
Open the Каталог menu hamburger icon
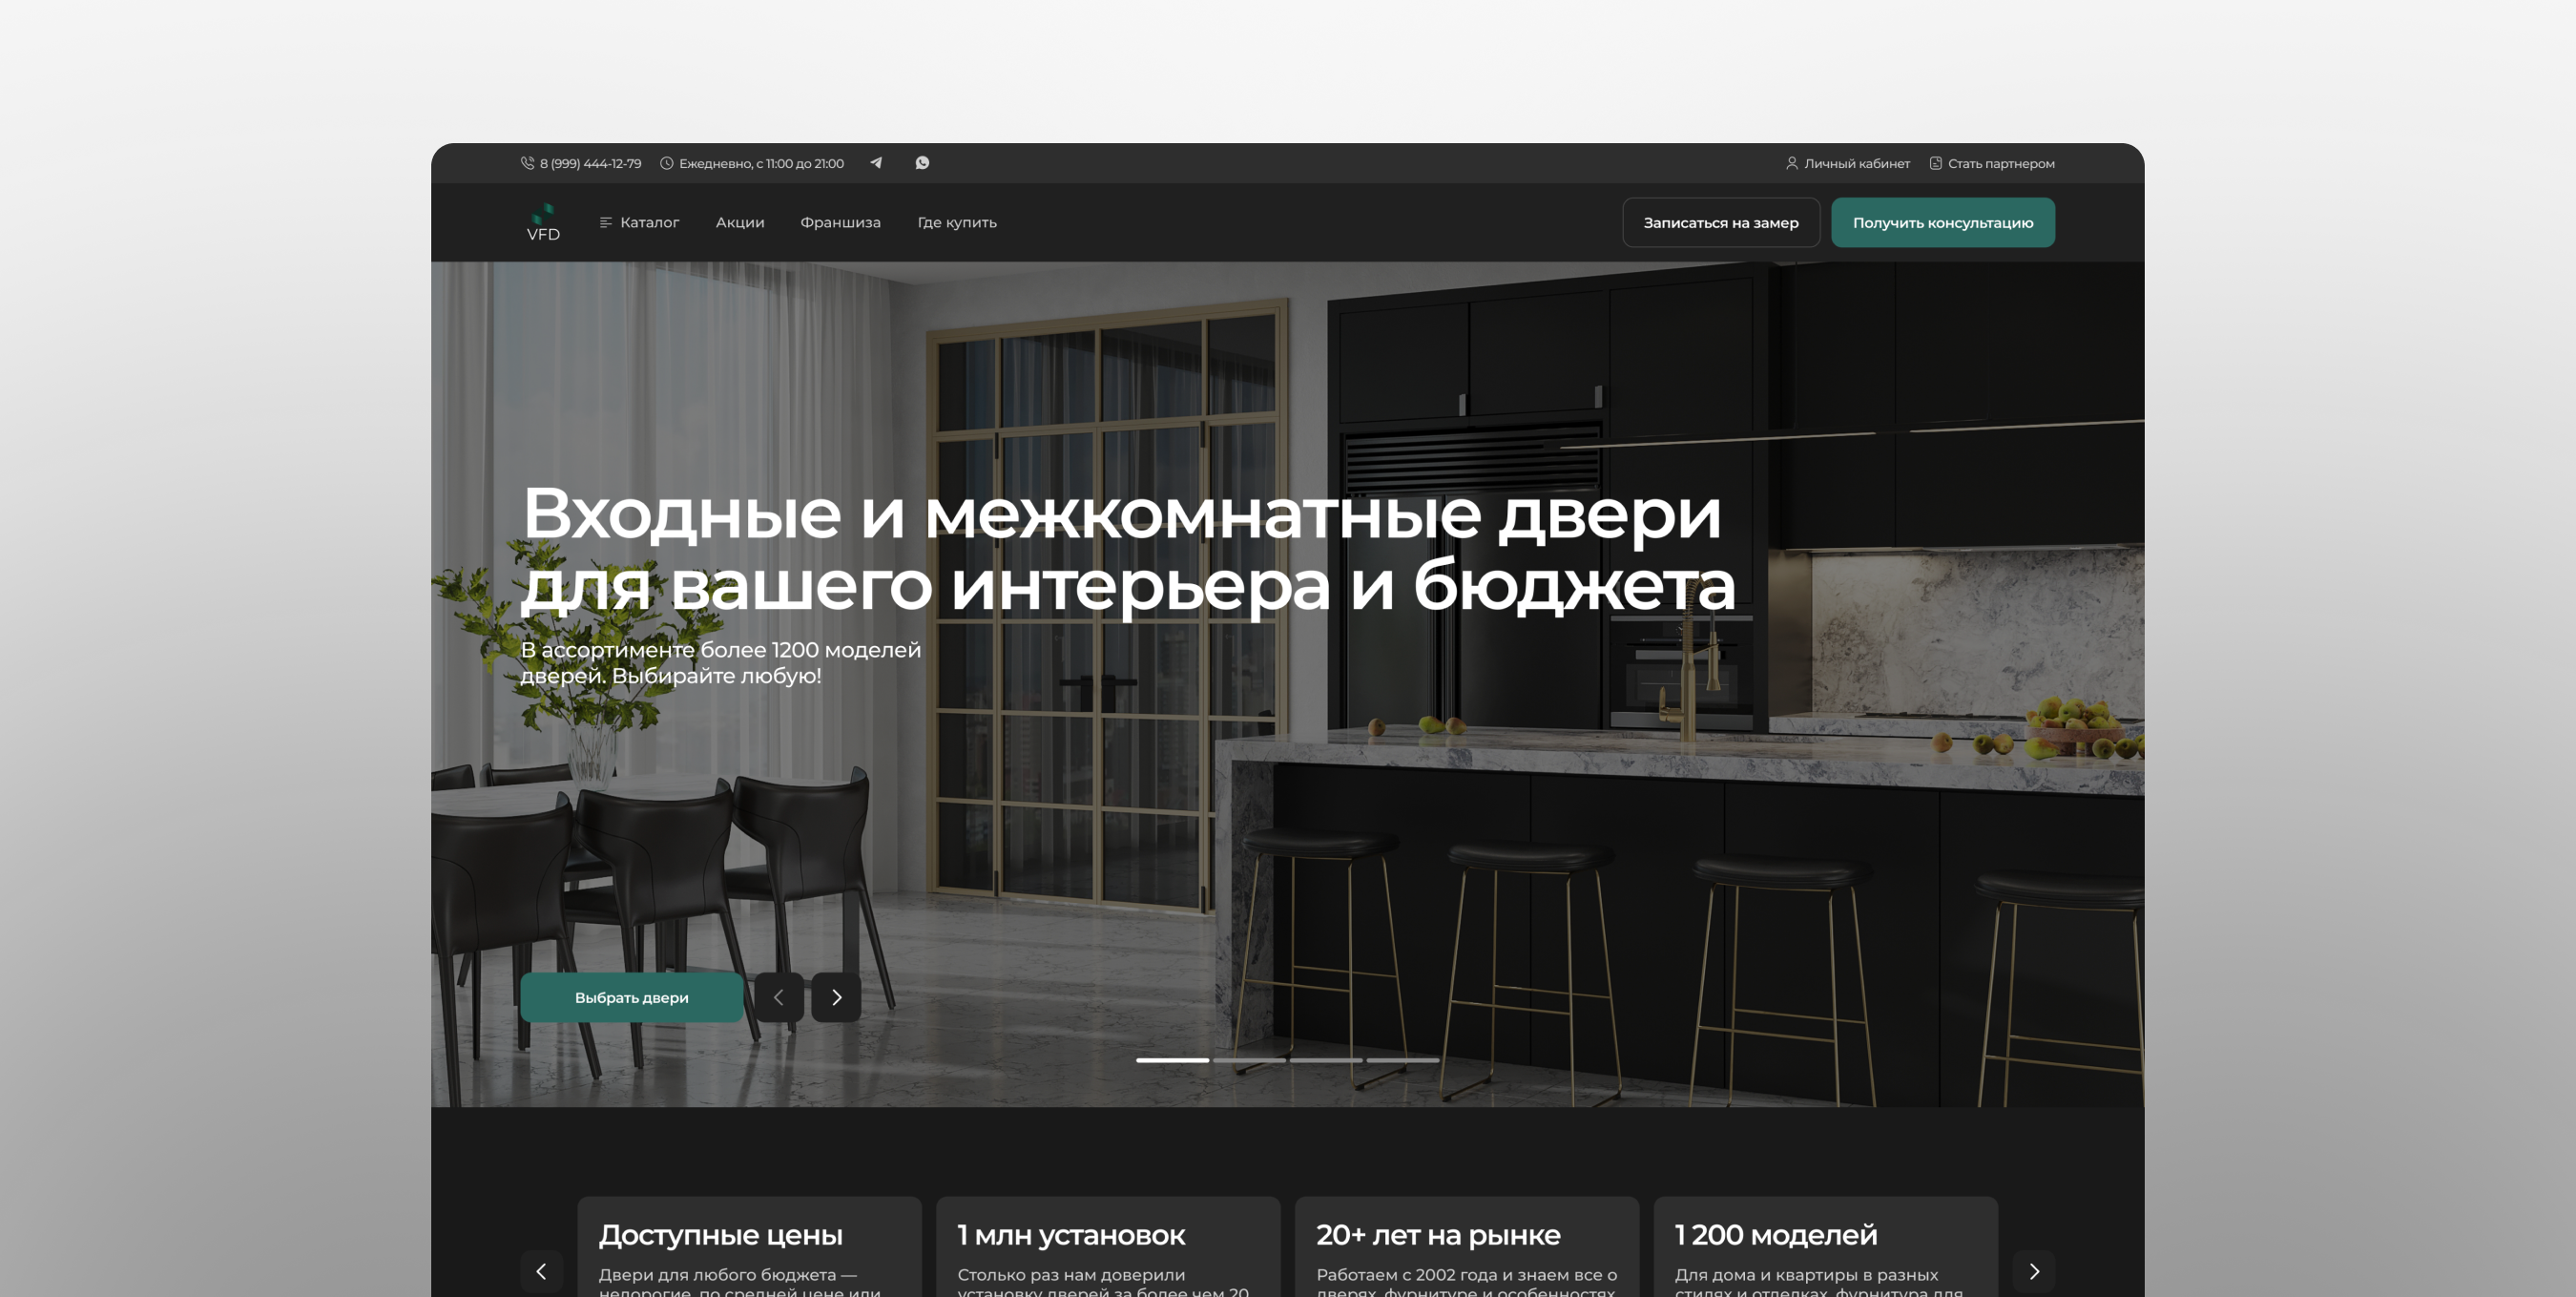pyautogui.click(x=606, y=222)
